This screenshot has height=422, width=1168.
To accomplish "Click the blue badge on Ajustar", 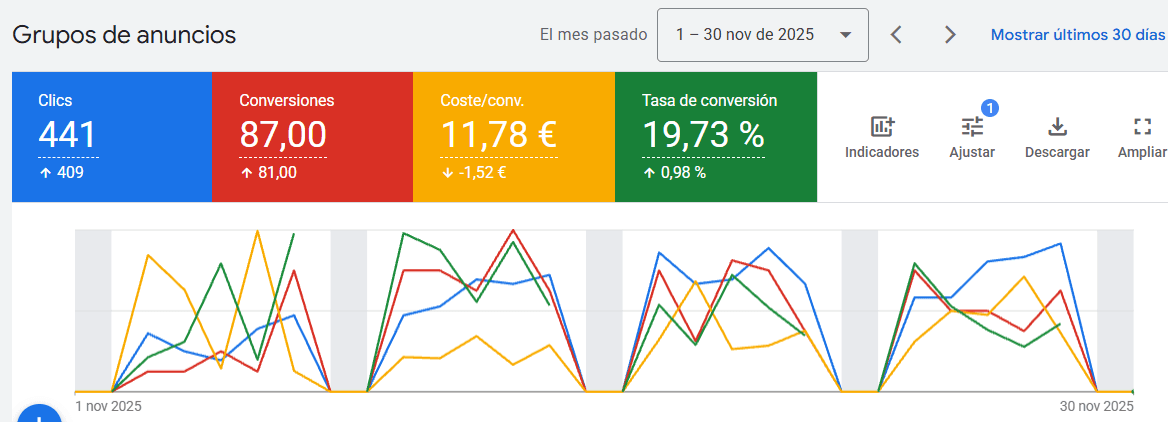I will point(989,108).
